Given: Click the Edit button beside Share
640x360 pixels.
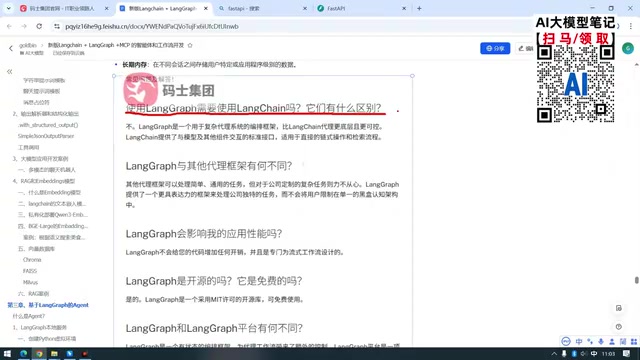Looking at the screenshot, I should (x=525, y=48).
